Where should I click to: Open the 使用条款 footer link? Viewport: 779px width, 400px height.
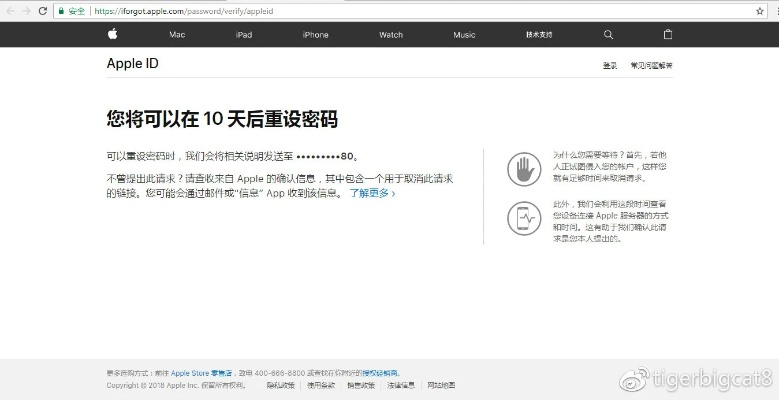pyautogui.click(x=320, y=385)
